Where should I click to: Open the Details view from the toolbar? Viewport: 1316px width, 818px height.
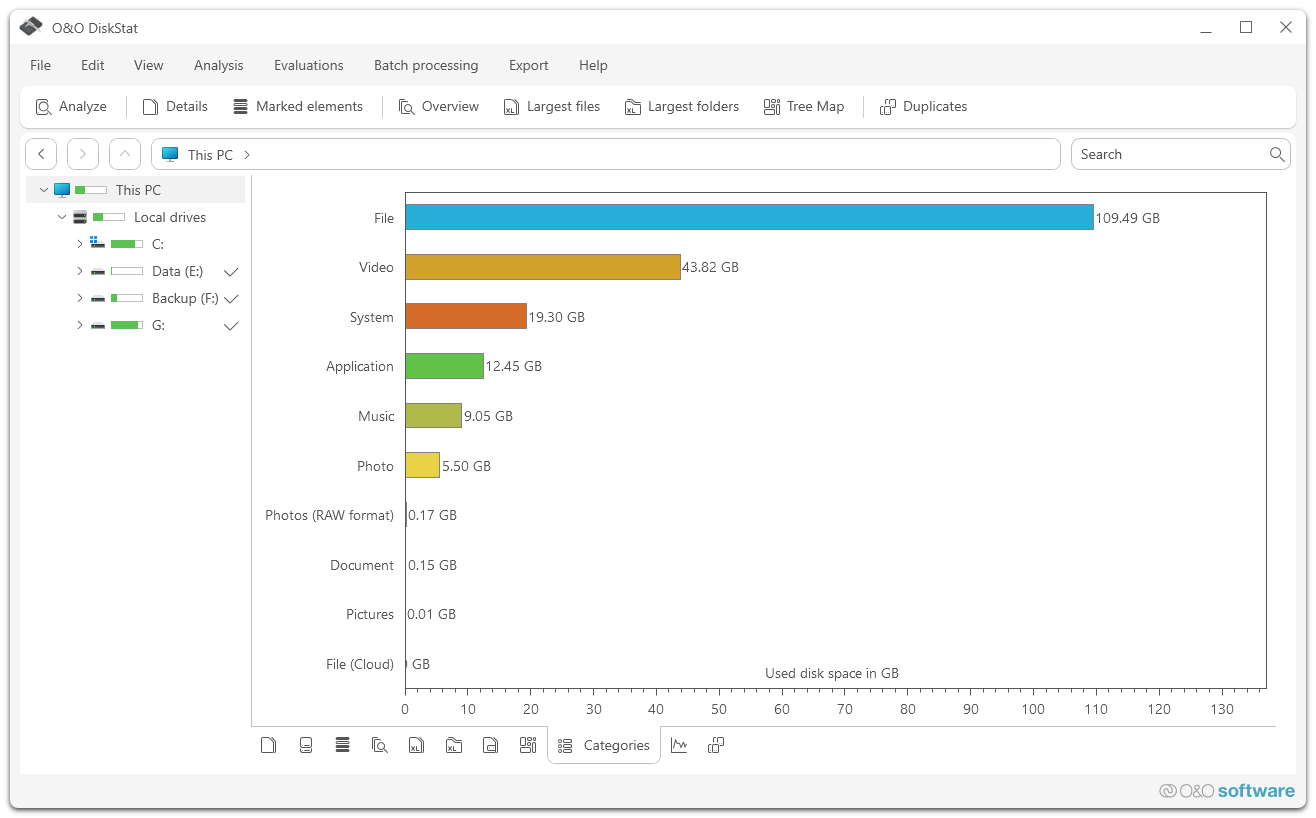[175, 107]
